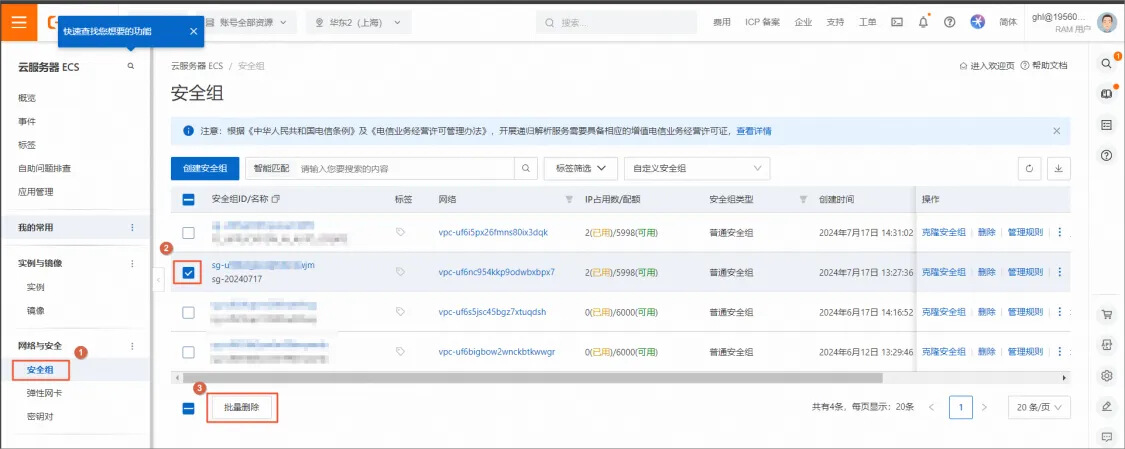Toggle the select-all checkbox in table header
The height and width of the screenshot is (449, 1125).
(188, 199)
